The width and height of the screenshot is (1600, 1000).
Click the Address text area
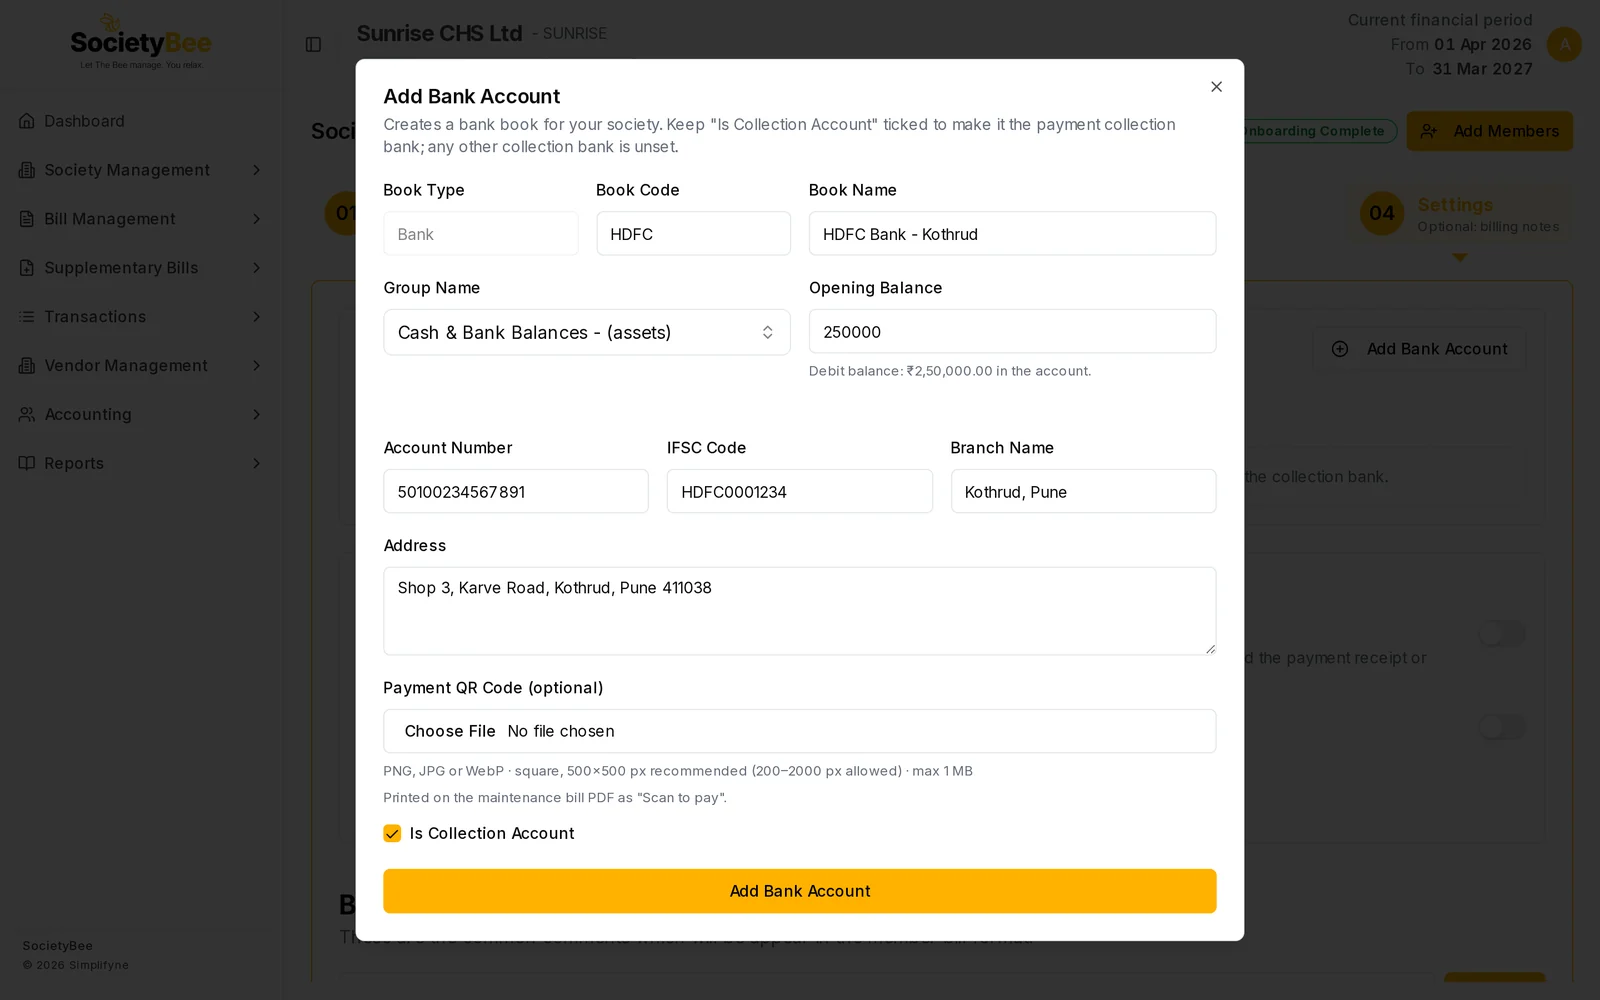pos(800,611)
